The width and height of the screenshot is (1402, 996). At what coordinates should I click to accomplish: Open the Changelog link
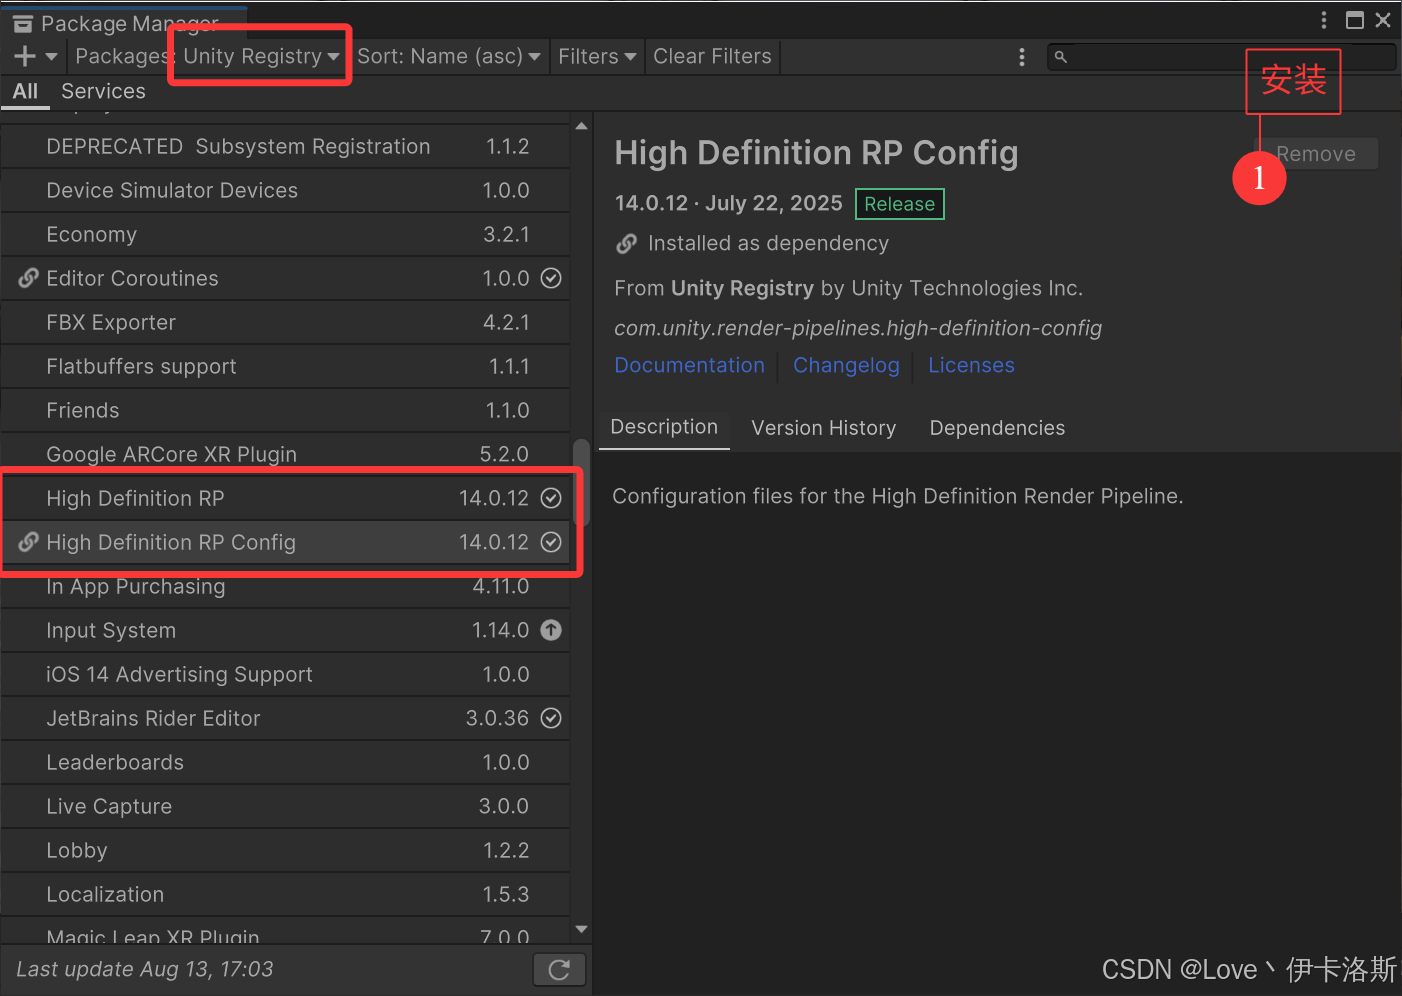click(846, 366)
